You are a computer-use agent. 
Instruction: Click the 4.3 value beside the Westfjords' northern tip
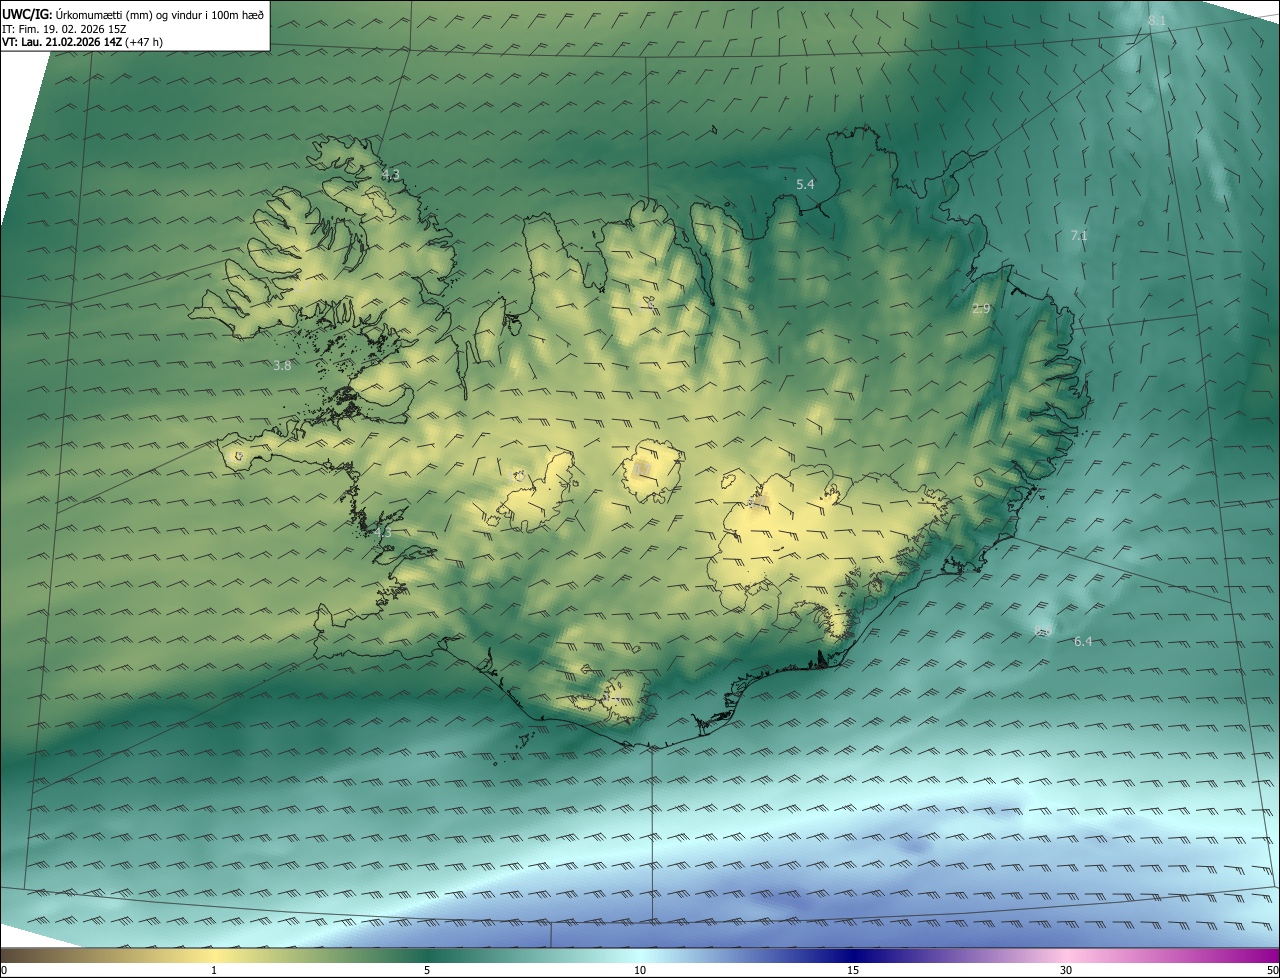pyautogui.click(x=390, y=174)
